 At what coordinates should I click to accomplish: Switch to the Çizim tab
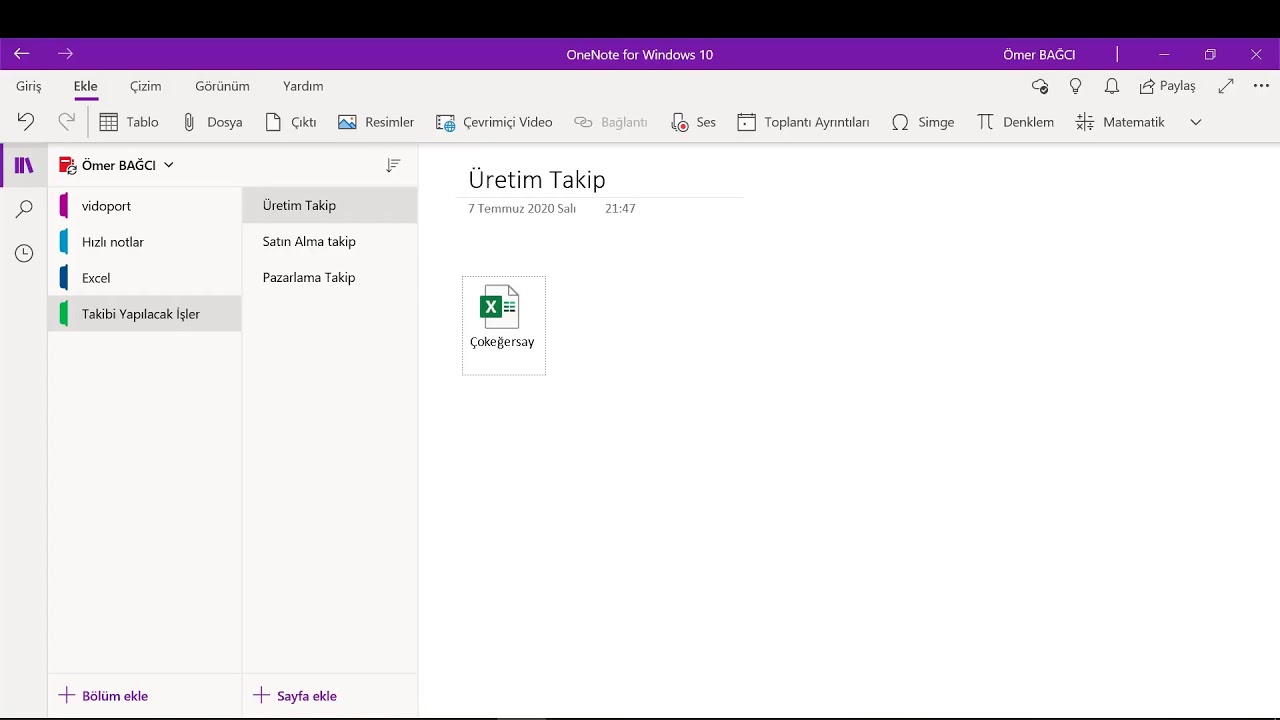[x=146, y=86]
